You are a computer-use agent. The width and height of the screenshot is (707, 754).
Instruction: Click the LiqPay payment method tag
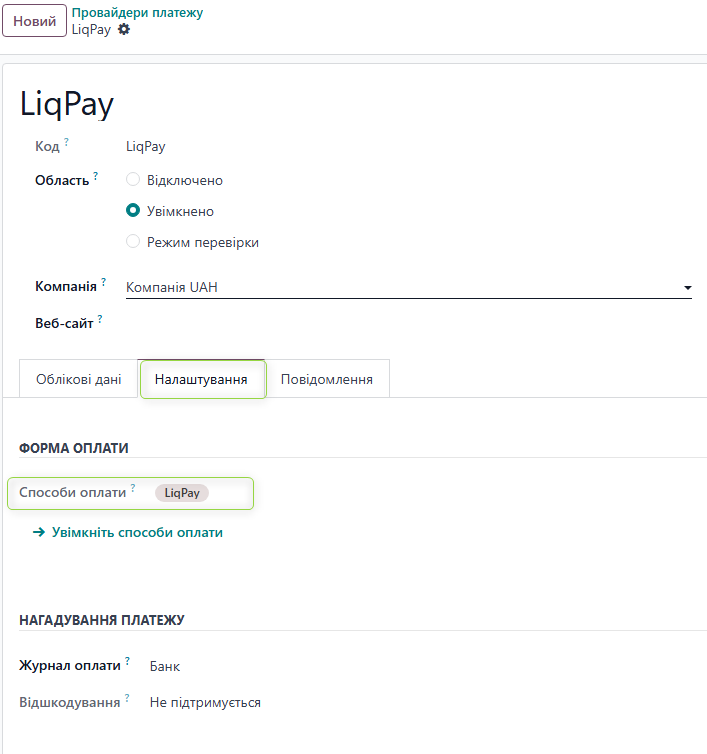(x=182, y=493)
